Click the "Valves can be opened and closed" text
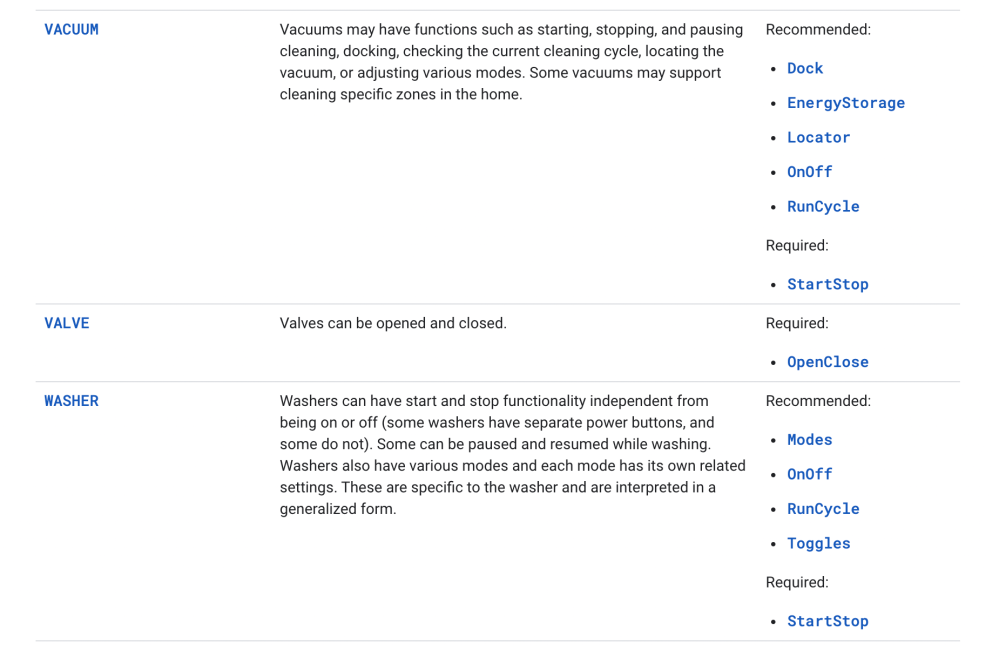Image resolution: width=999 pixels, height=650 pixels. 393,323
